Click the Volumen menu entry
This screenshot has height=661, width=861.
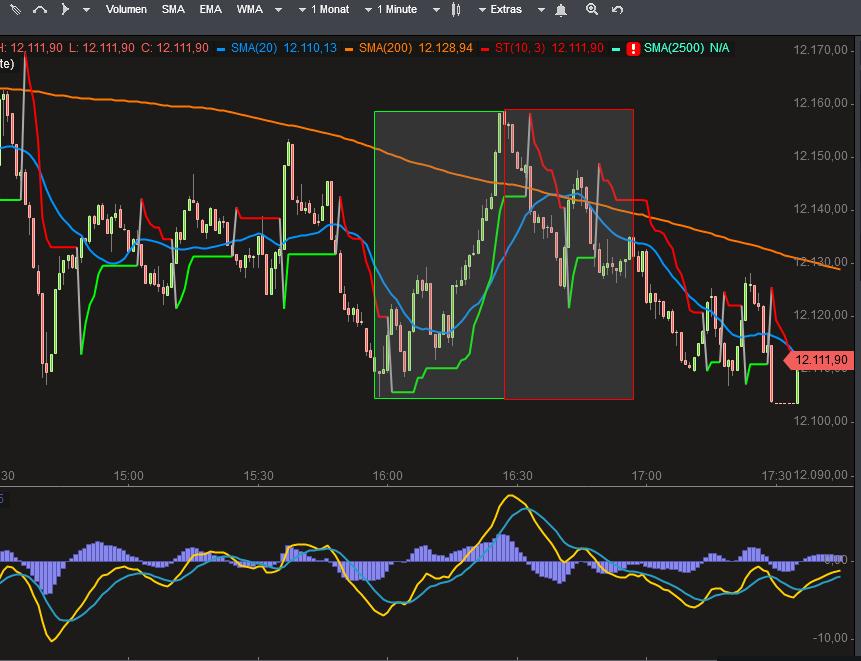point(125,10)
